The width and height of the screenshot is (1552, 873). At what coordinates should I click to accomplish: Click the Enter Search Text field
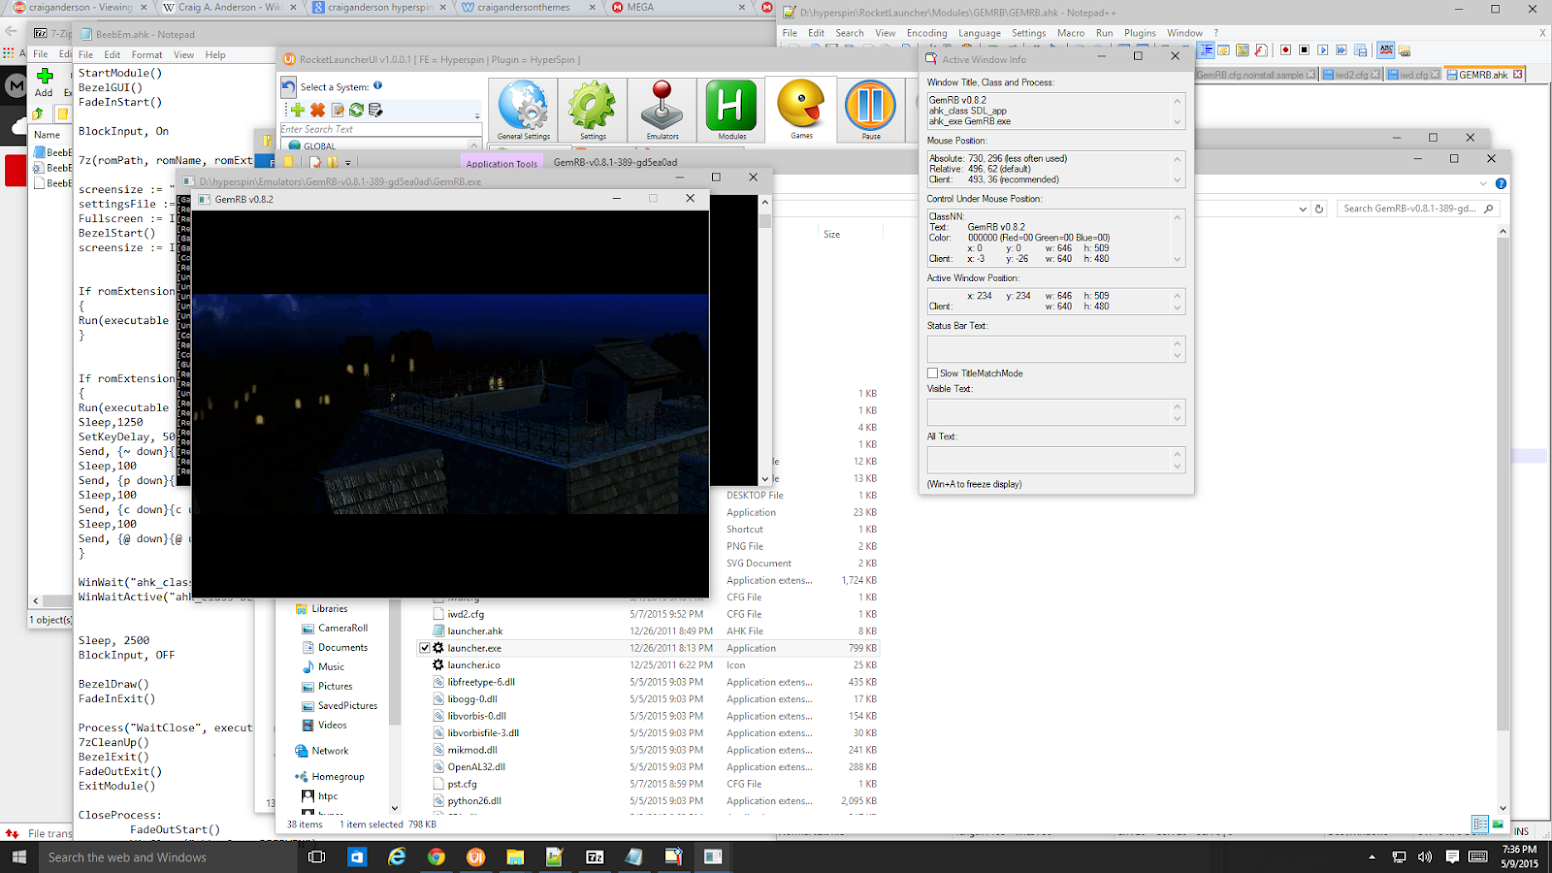coord(380,129)
